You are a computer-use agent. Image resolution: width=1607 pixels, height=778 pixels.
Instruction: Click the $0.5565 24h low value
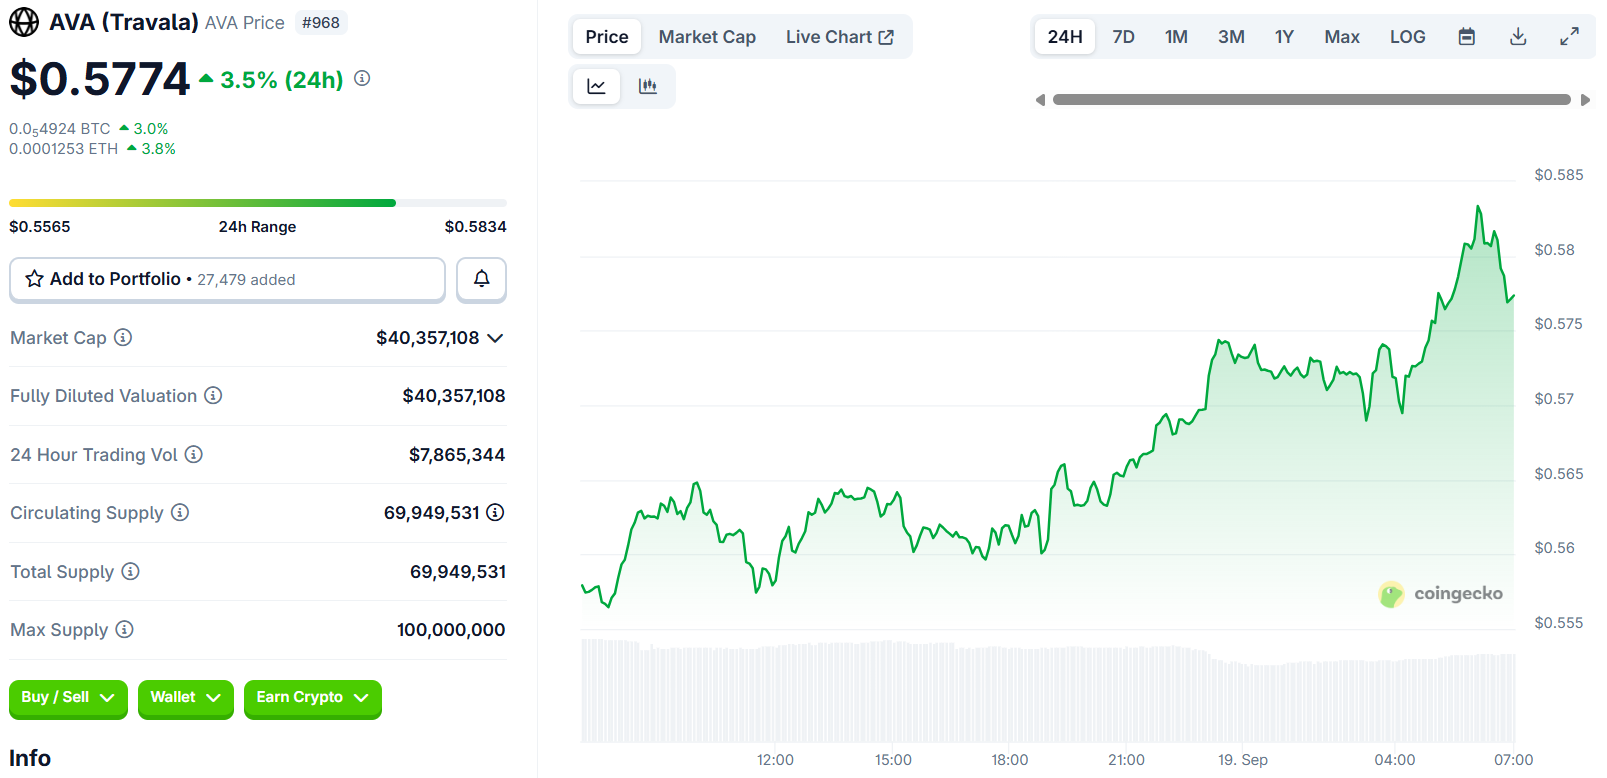[x=40, y=227]
